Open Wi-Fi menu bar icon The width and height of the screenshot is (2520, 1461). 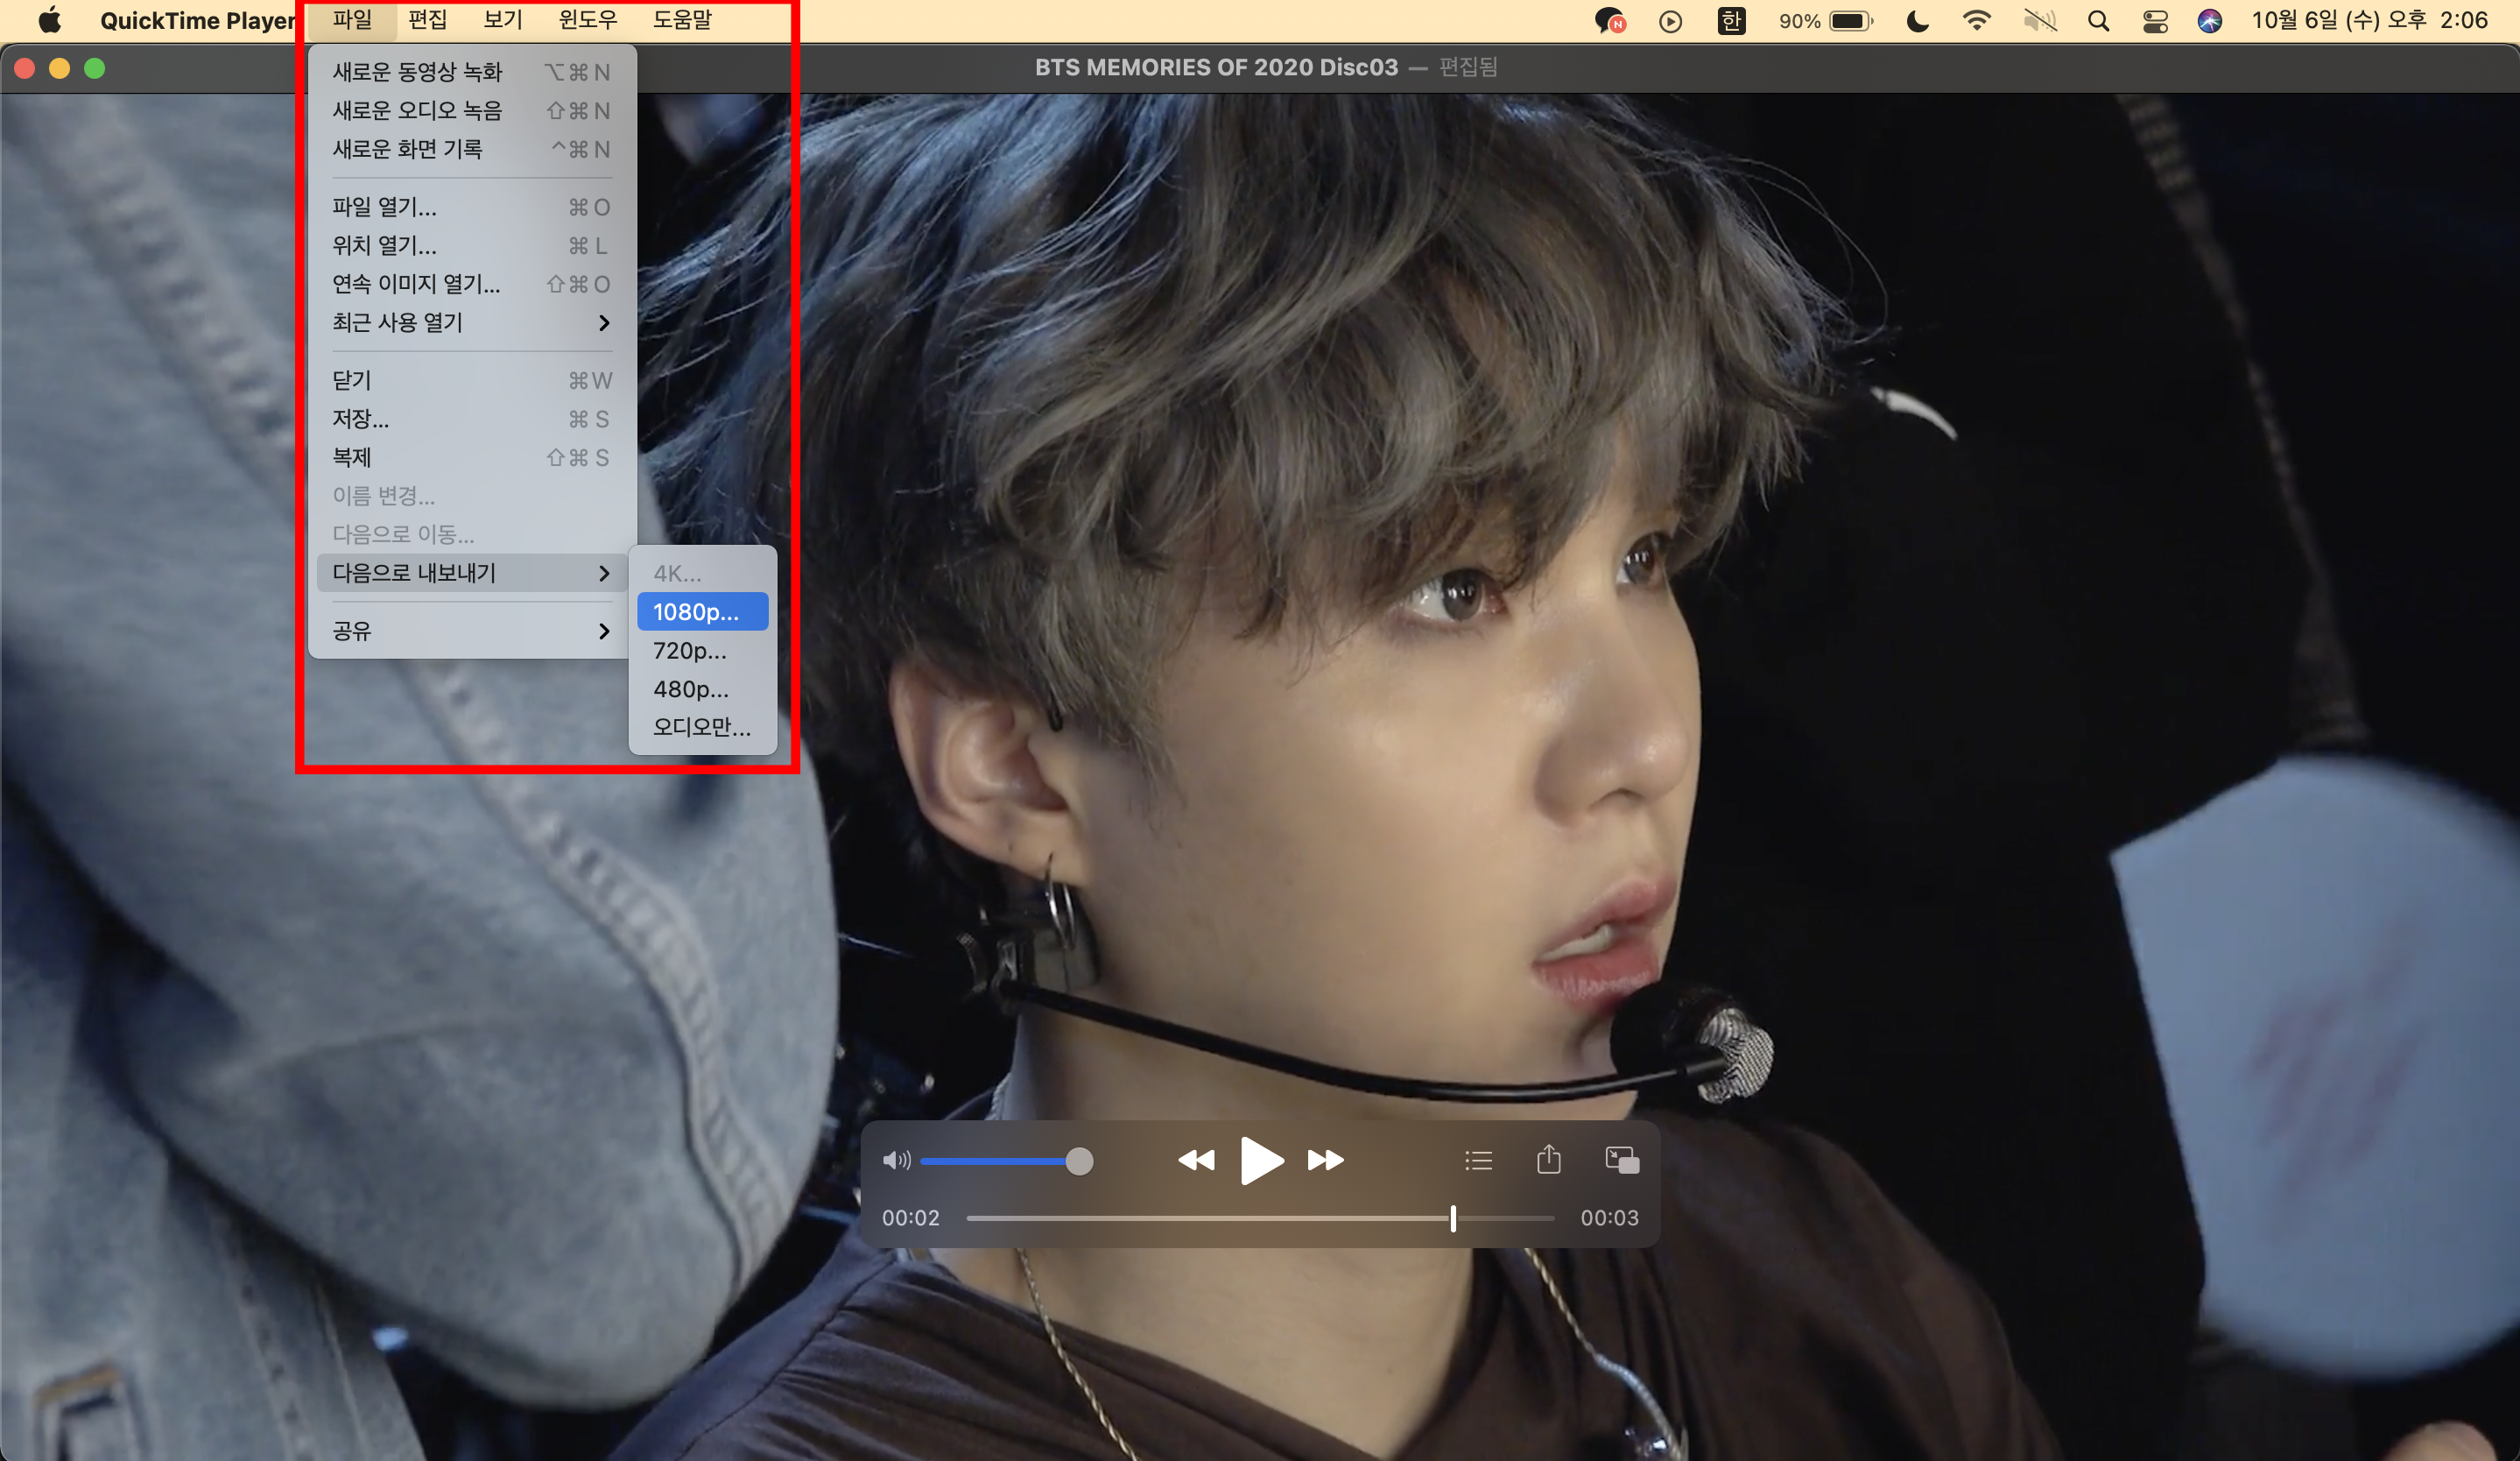[x=1977, y=21]
